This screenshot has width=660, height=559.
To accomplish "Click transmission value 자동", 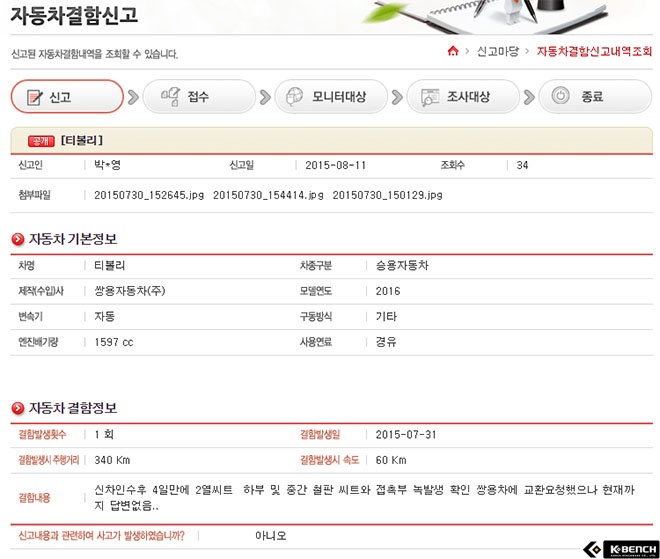I will click(x=104, y=317).
